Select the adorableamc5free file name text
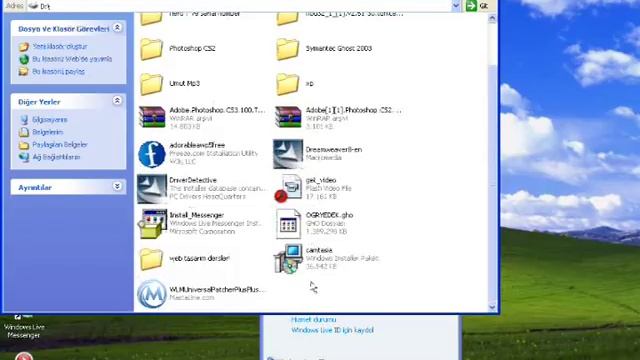The image size is (640, 360). pos(197,145)
